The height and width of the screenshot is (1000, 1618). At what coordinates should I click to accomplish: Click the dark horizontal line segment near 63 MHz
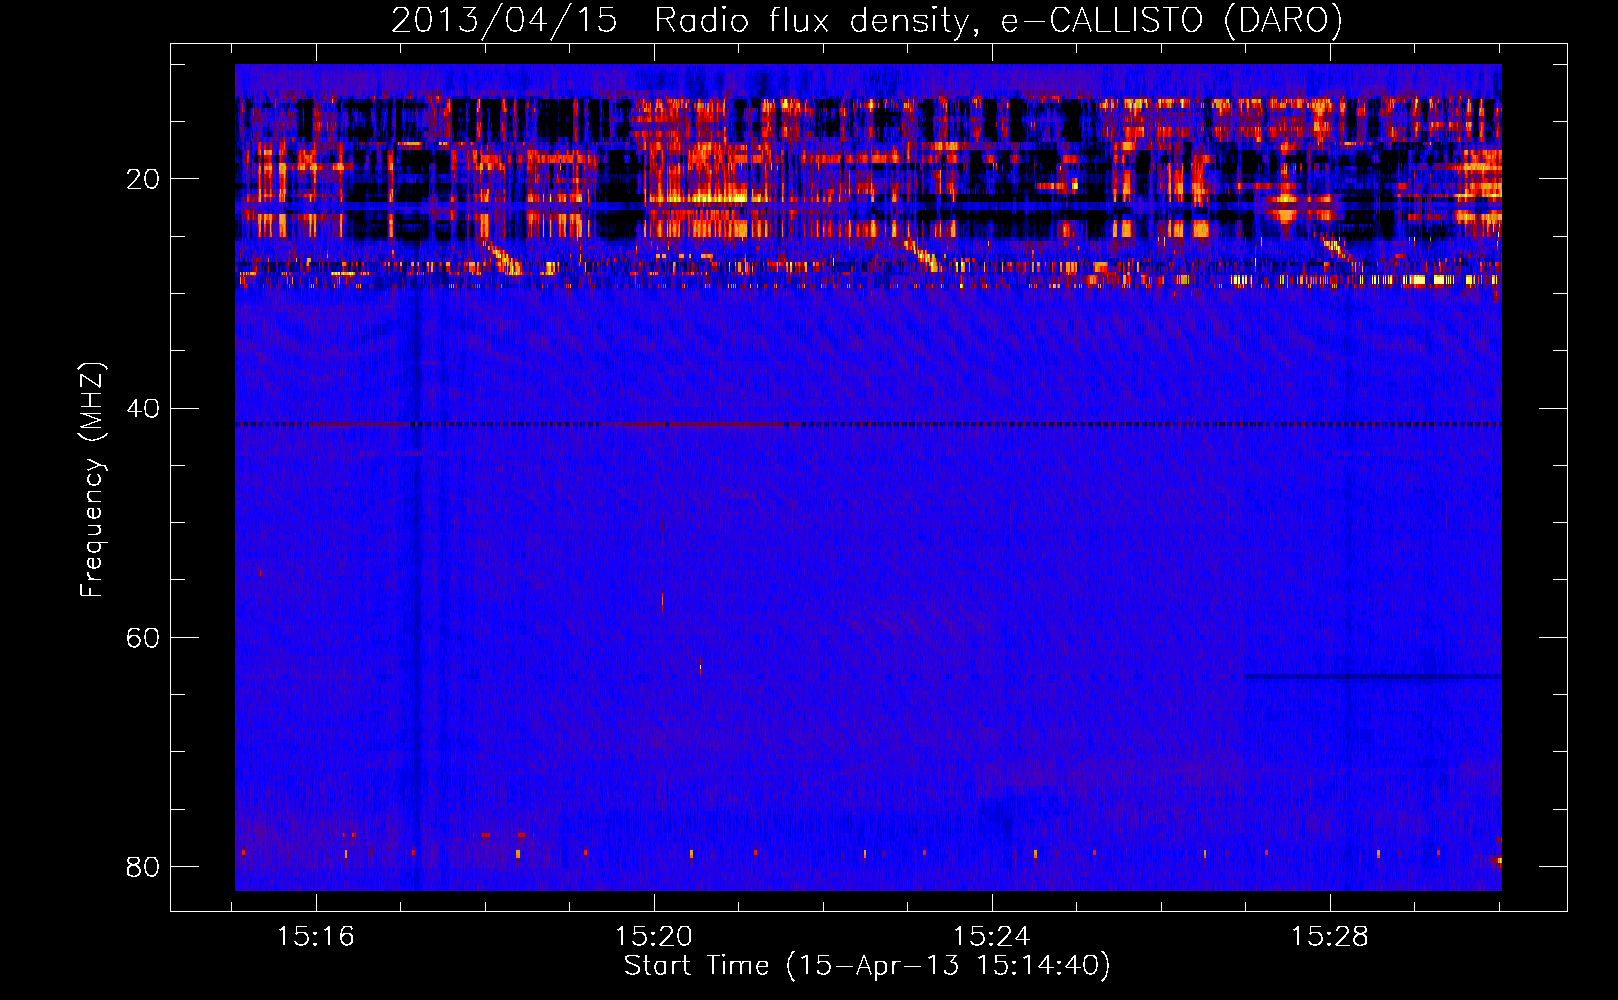click(x=1372, y=677)
